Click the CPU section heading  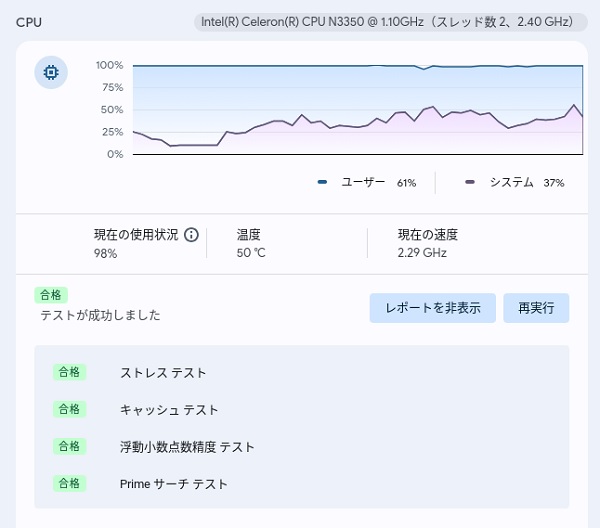pos(29,22)
